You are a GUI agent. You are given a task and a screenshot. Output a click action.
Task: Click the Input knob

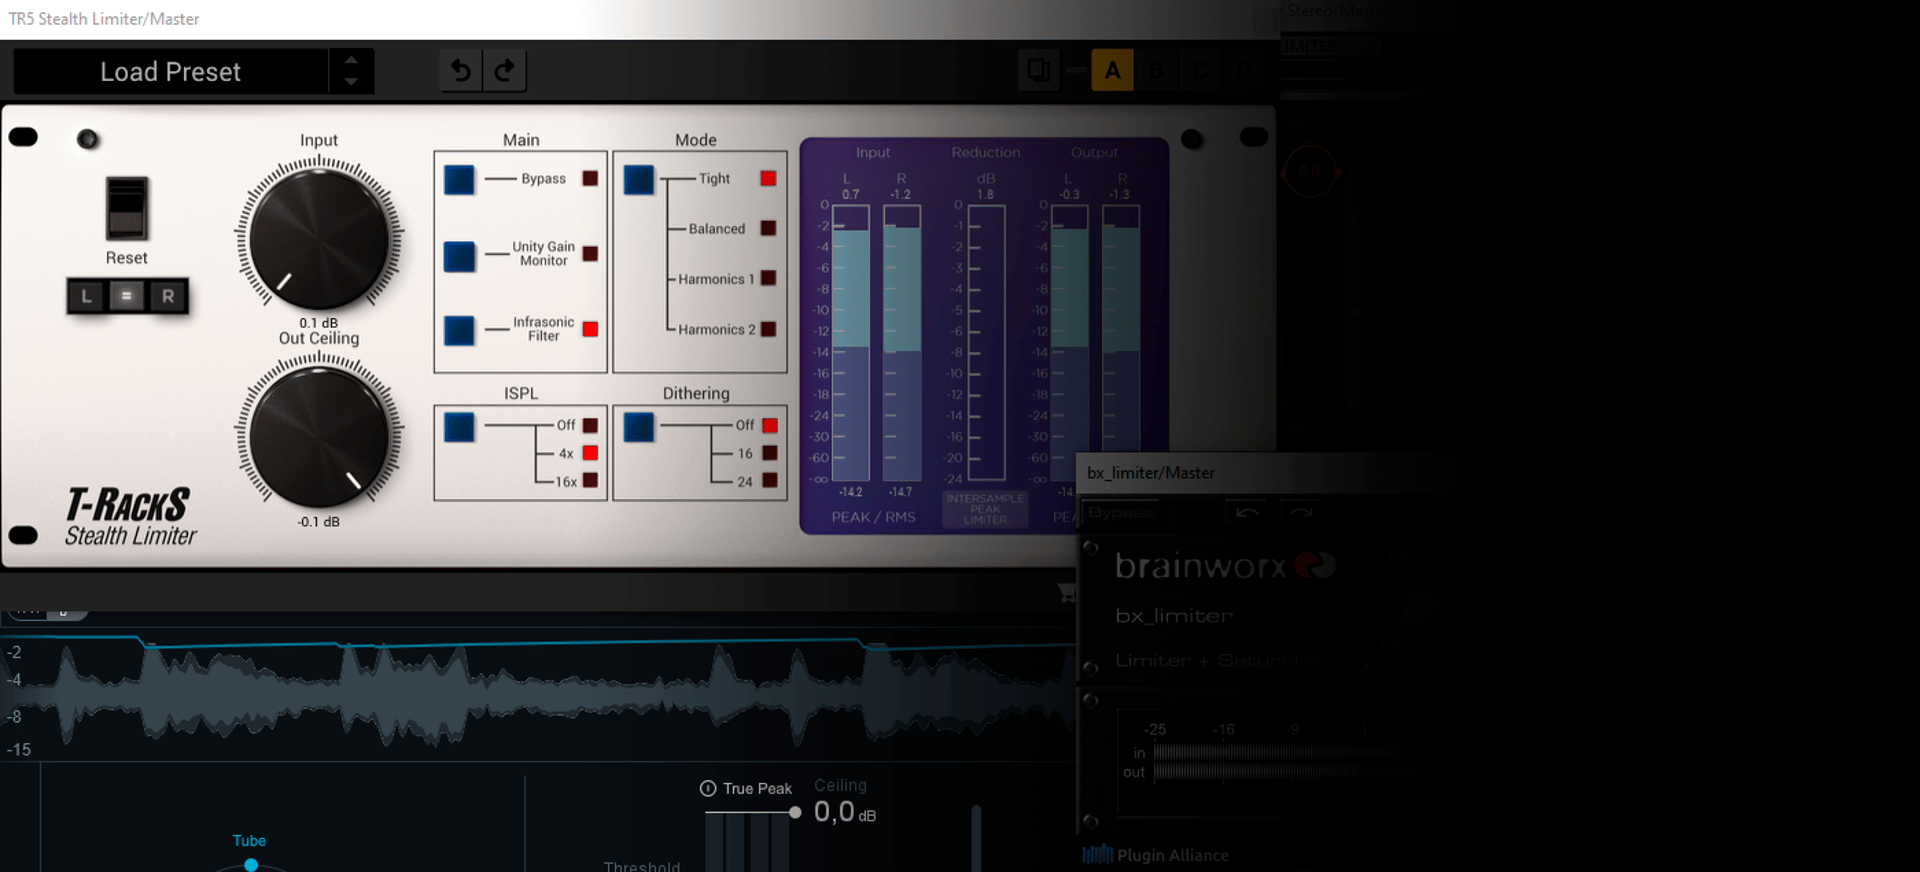click(319, 239)
